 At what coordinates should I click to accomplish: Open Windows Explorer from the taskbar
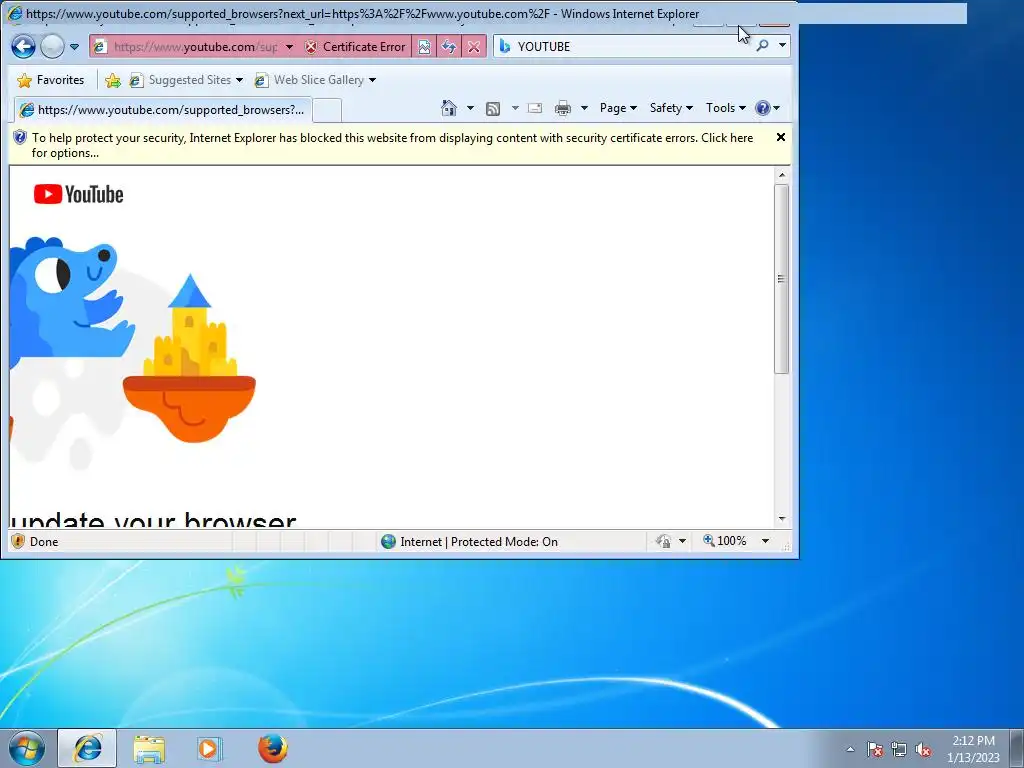[149, 748]
